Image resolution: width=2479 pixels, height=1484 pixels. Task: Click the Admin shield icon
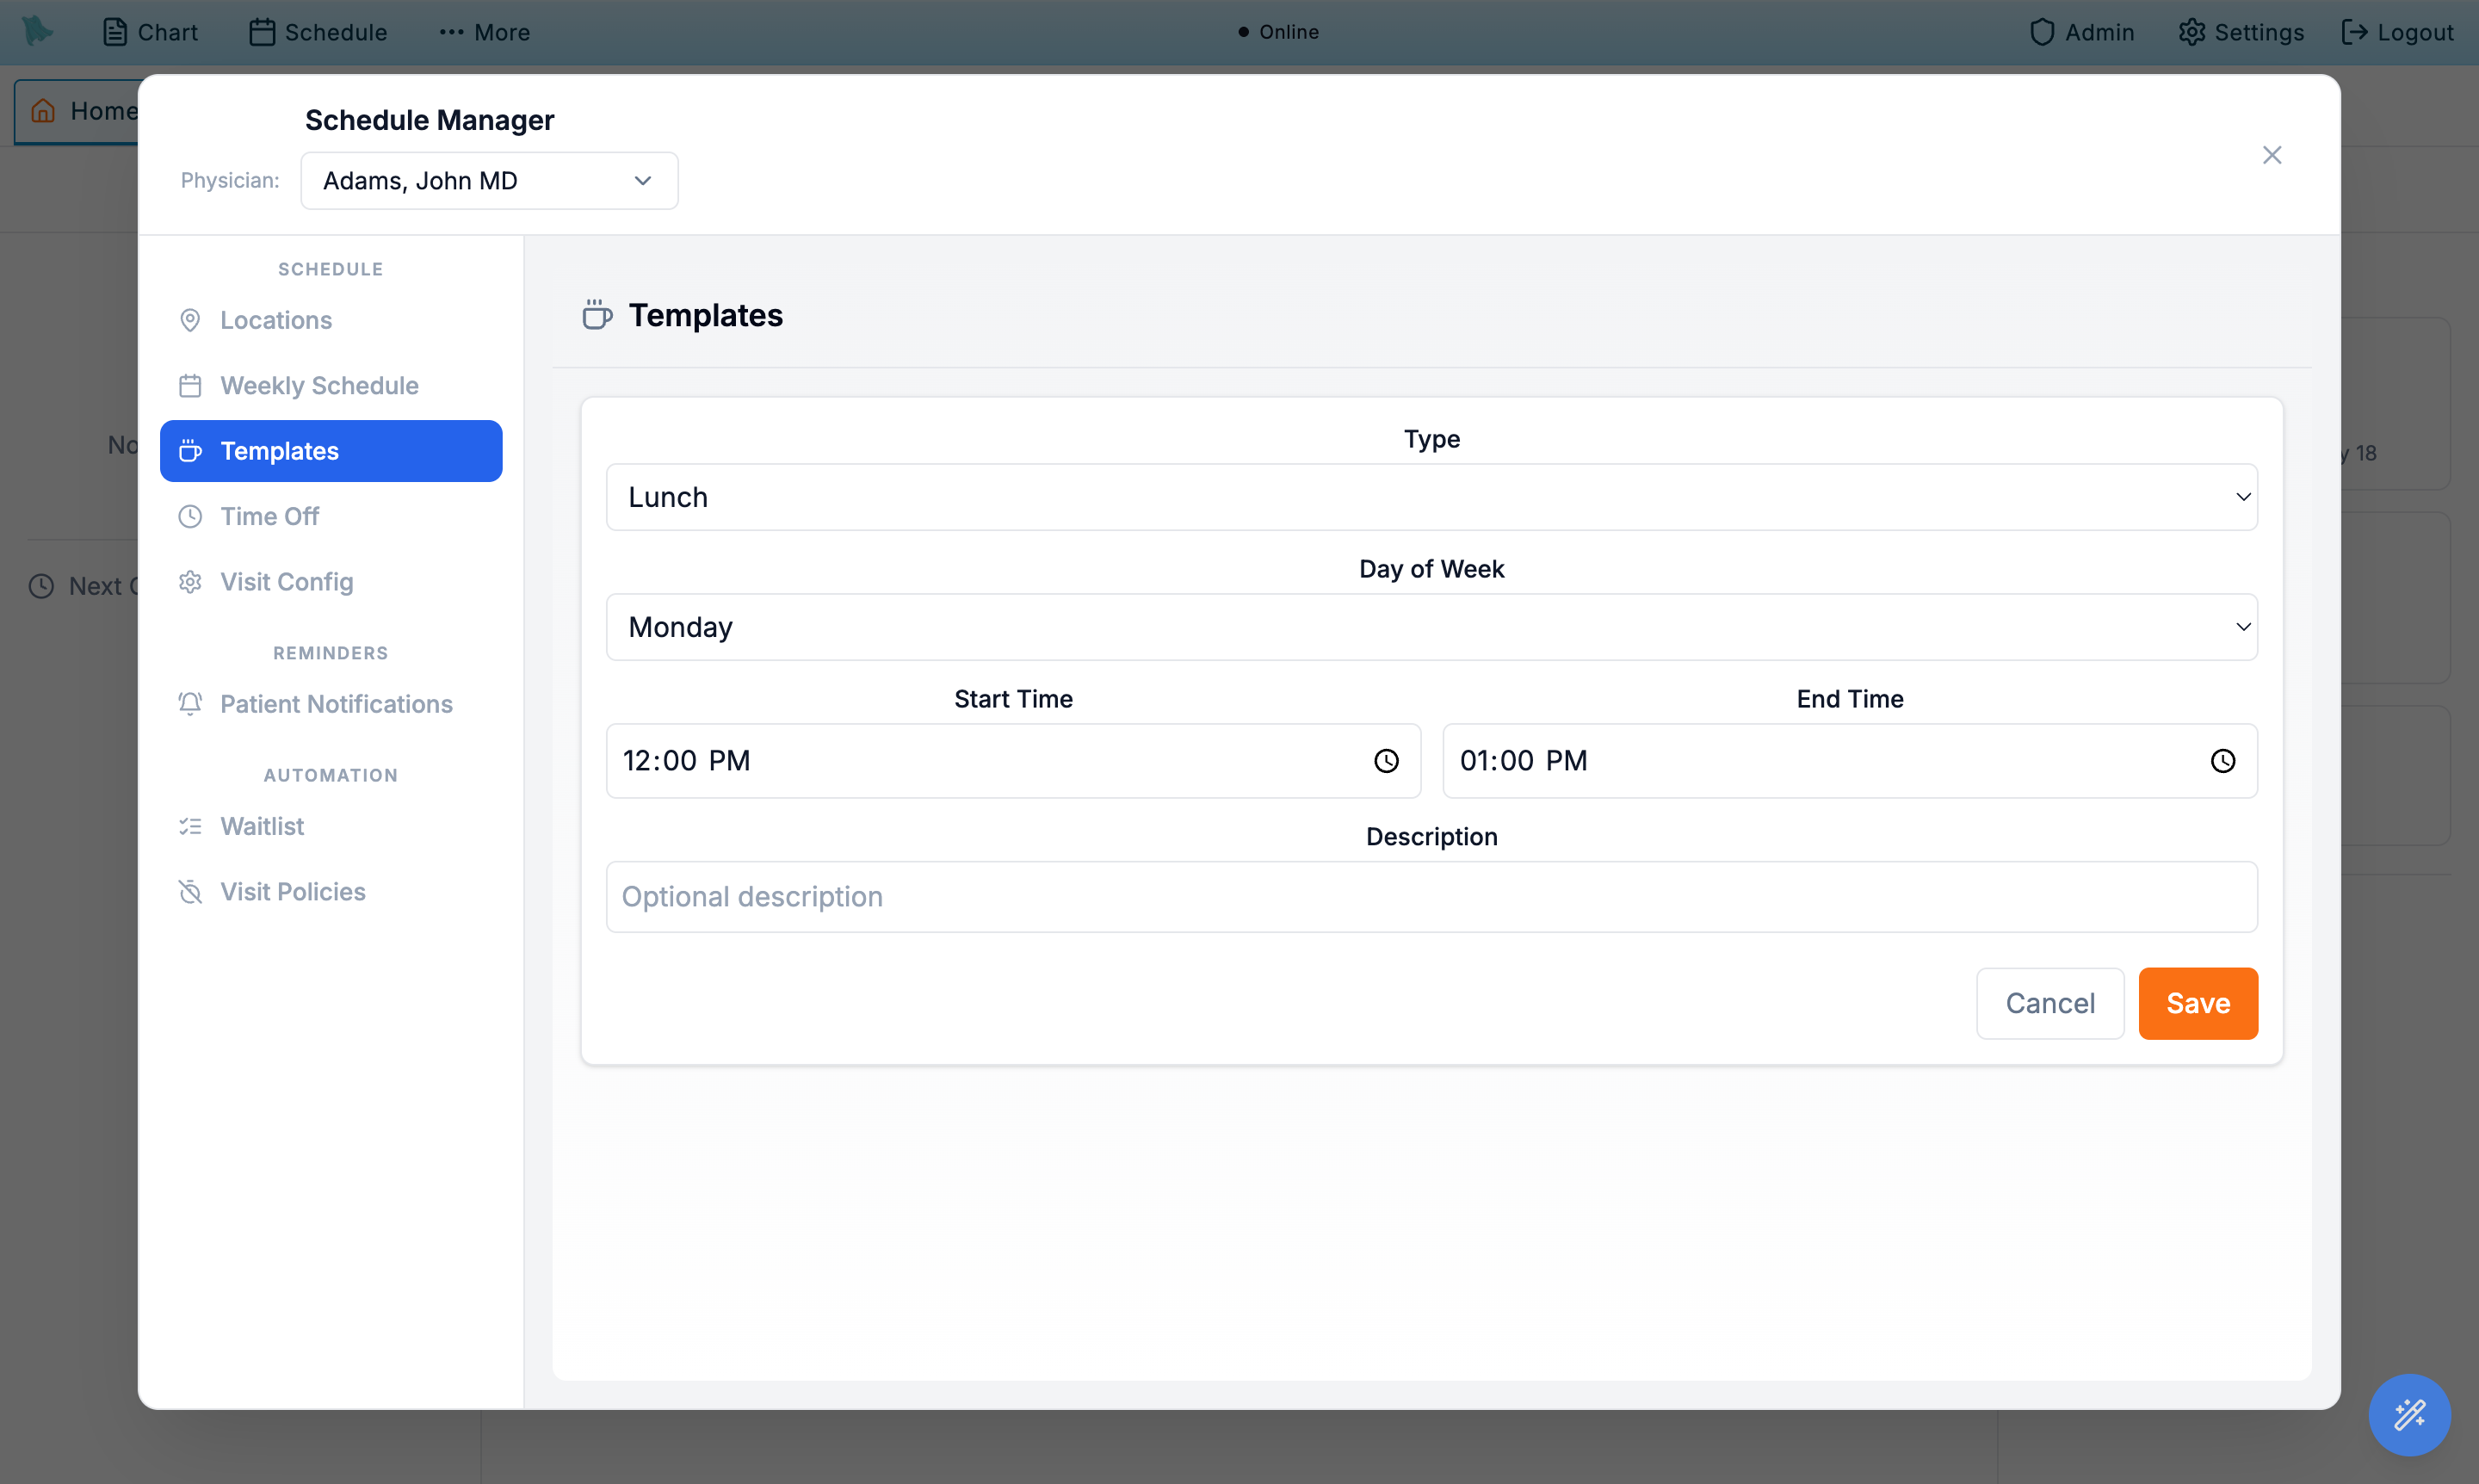pyautogui.click(x=2042, y=32)
